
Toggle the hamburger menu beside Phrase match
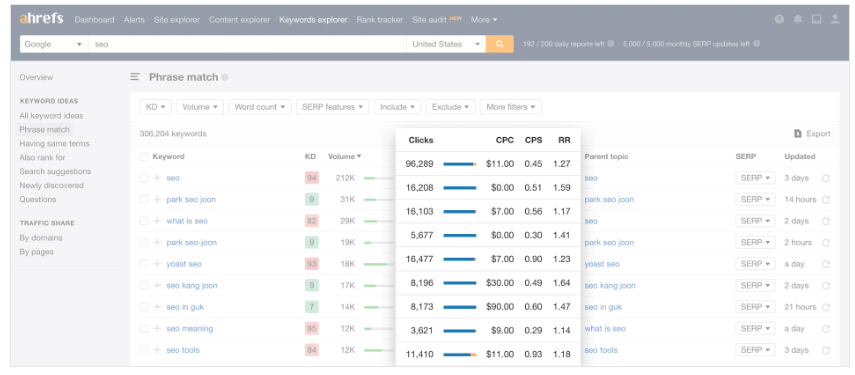pos(135,77)
